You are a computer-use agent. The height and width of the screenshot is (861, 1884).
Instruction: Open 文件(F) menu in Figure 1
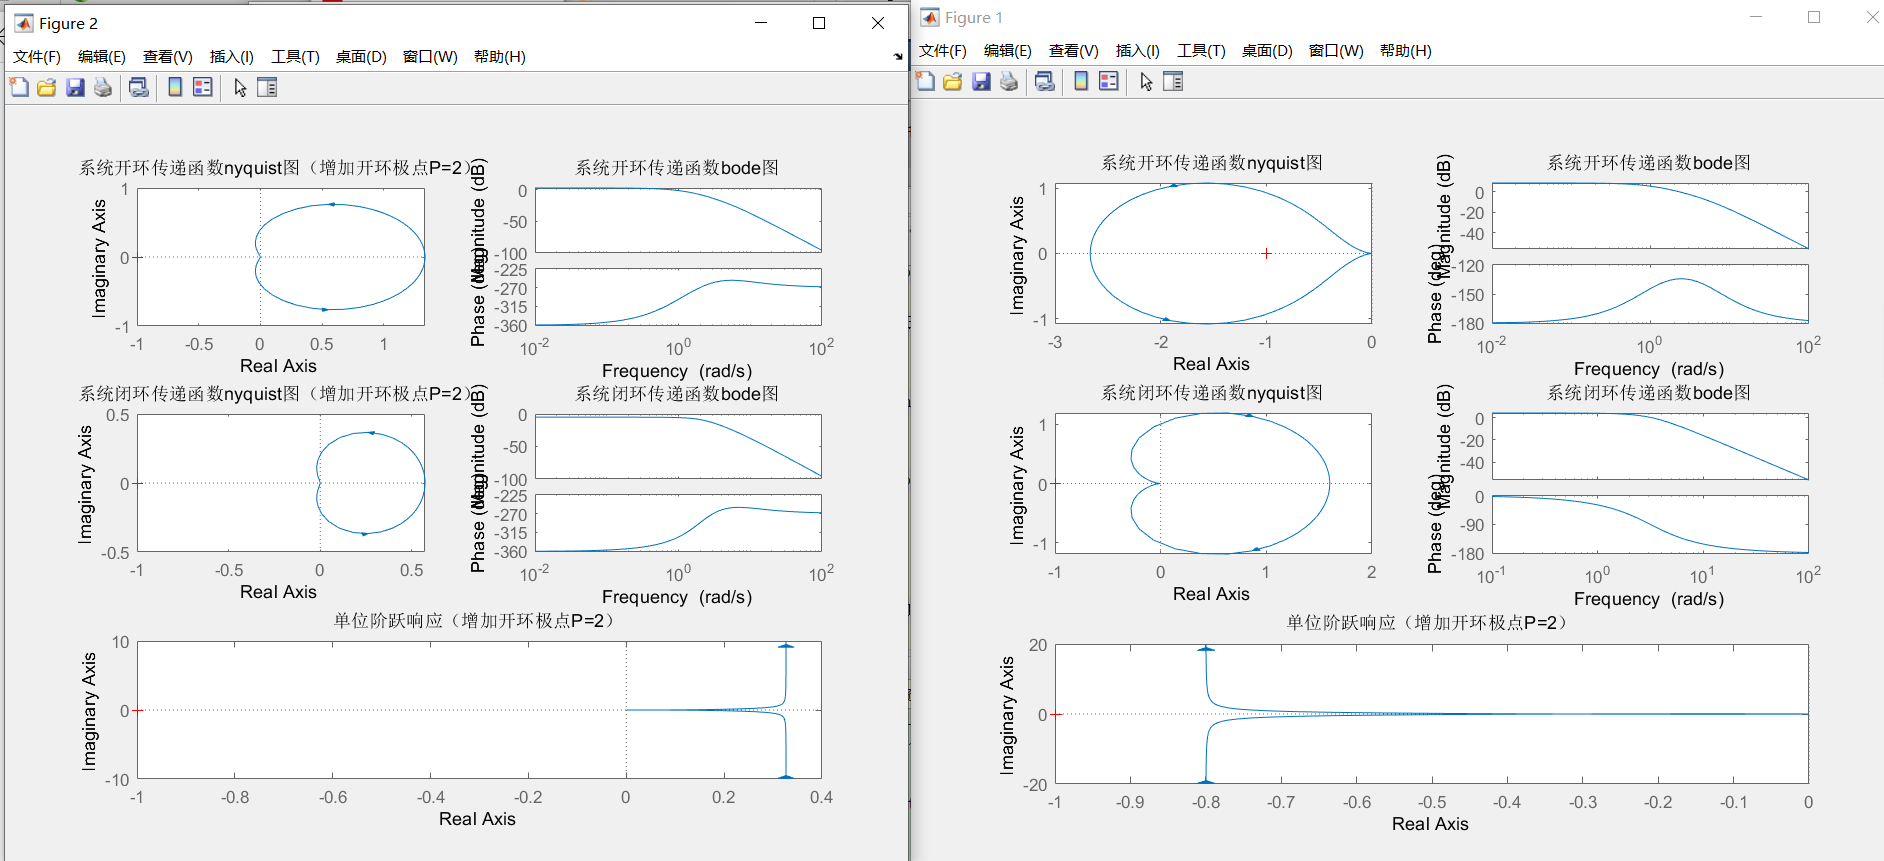(x=943, y=51)
